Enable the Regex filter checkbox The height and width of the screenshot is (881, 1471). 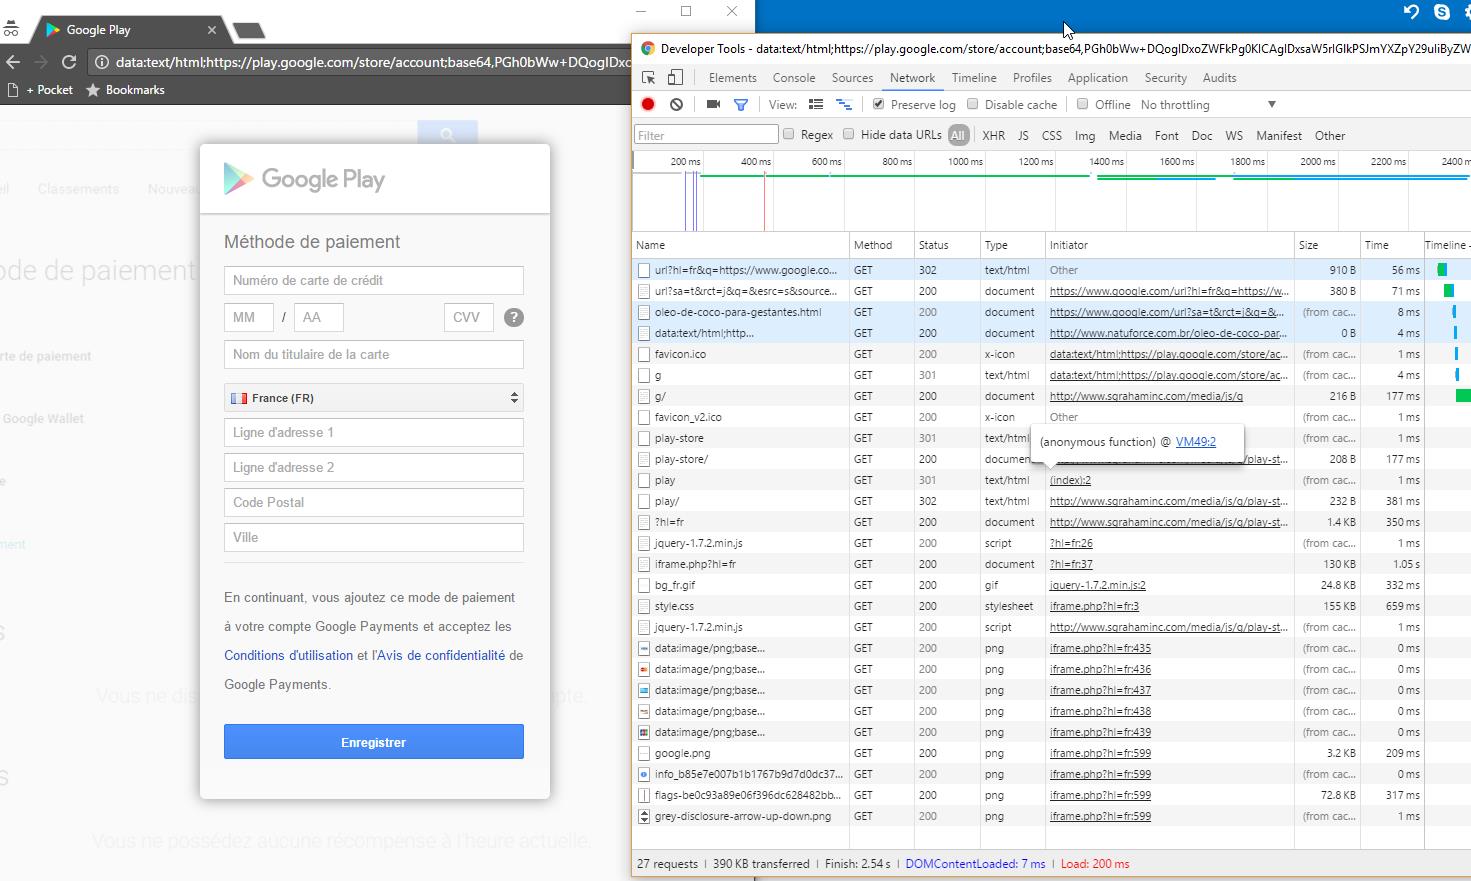[788, 134]
